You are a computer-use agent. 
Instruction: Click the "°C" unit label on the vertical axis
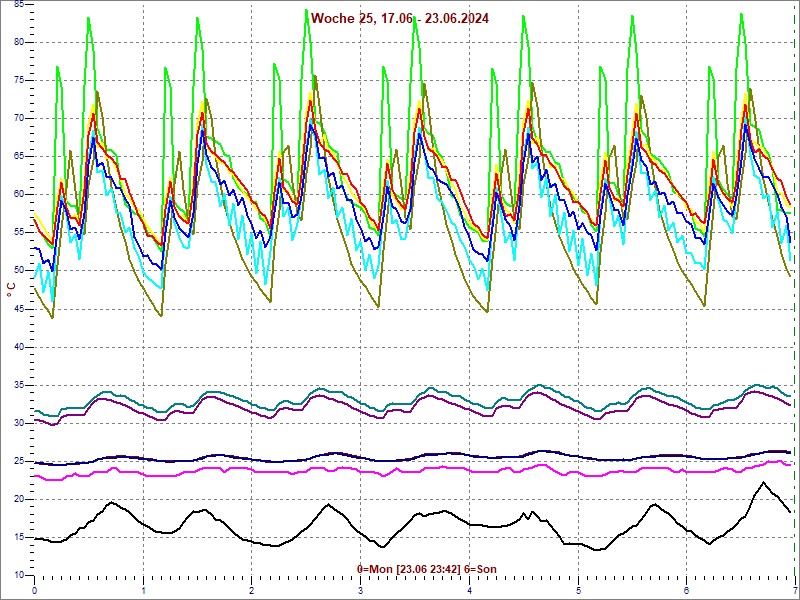point(11,290)
